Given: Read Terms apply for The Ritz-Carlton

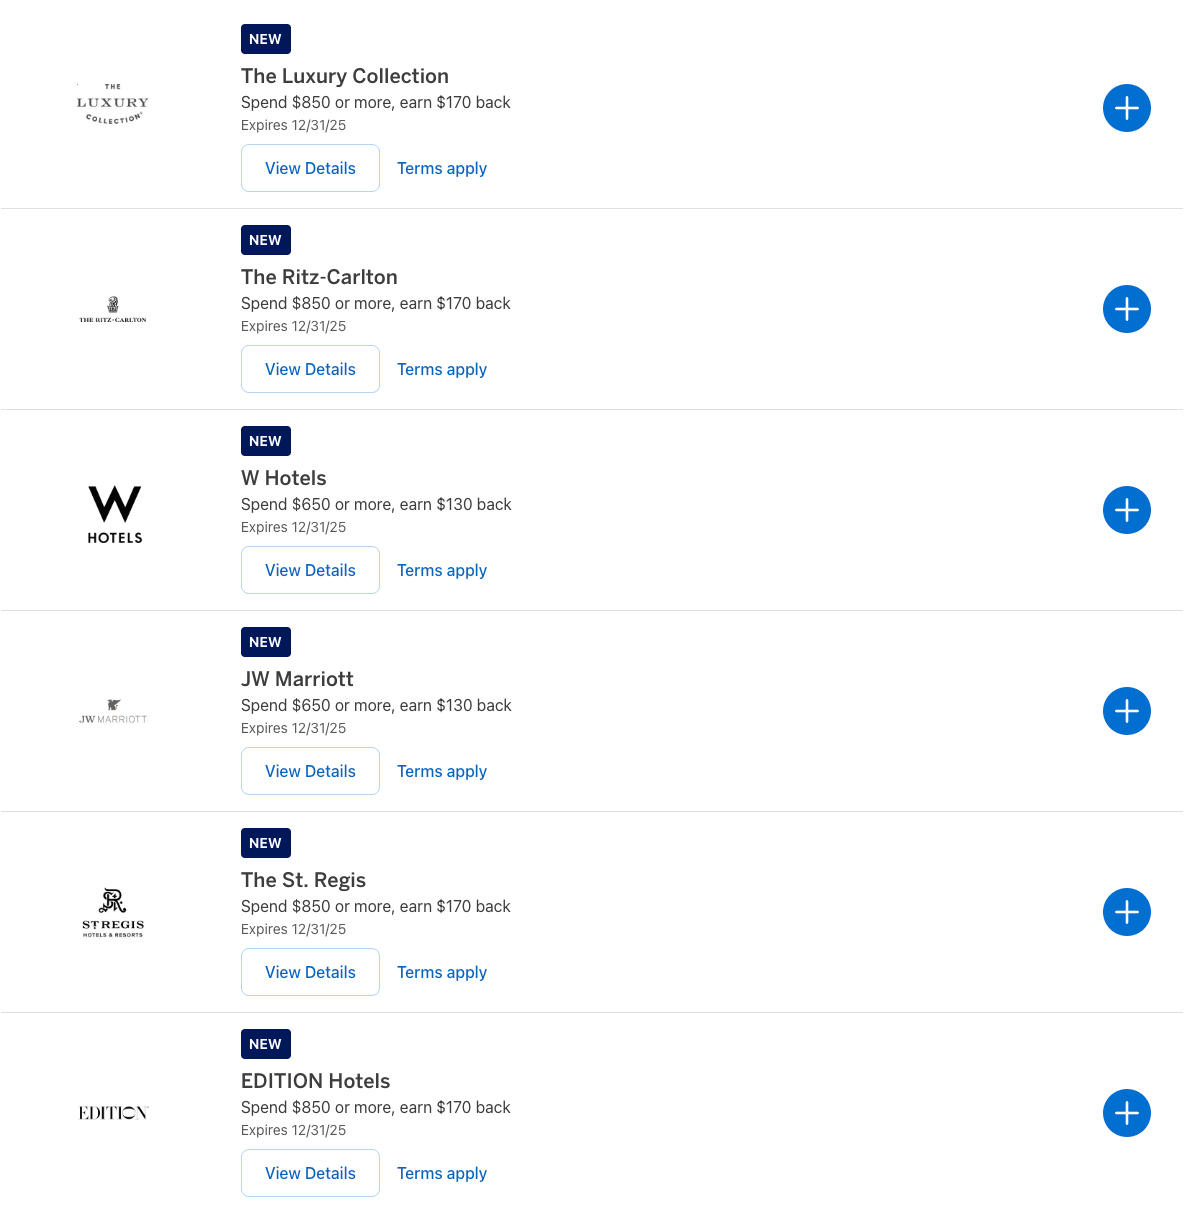Looking at the screenshot, I should [442, 369].
